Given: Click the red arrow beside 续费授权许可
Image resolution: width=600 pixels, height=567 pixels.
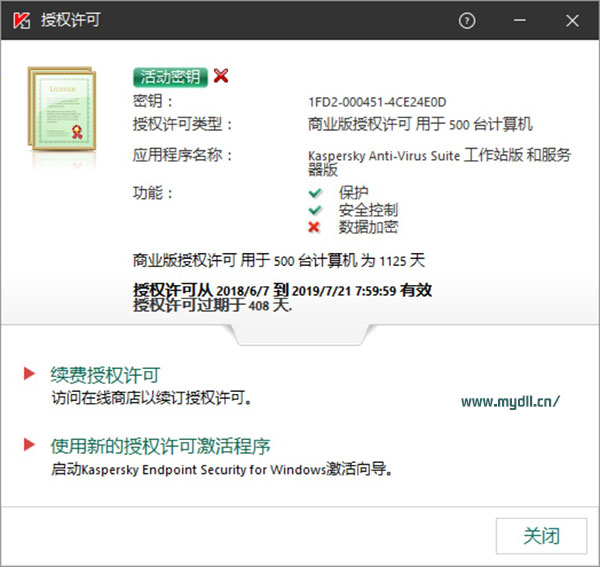Looking at the screenshot, I should (29, 373).
